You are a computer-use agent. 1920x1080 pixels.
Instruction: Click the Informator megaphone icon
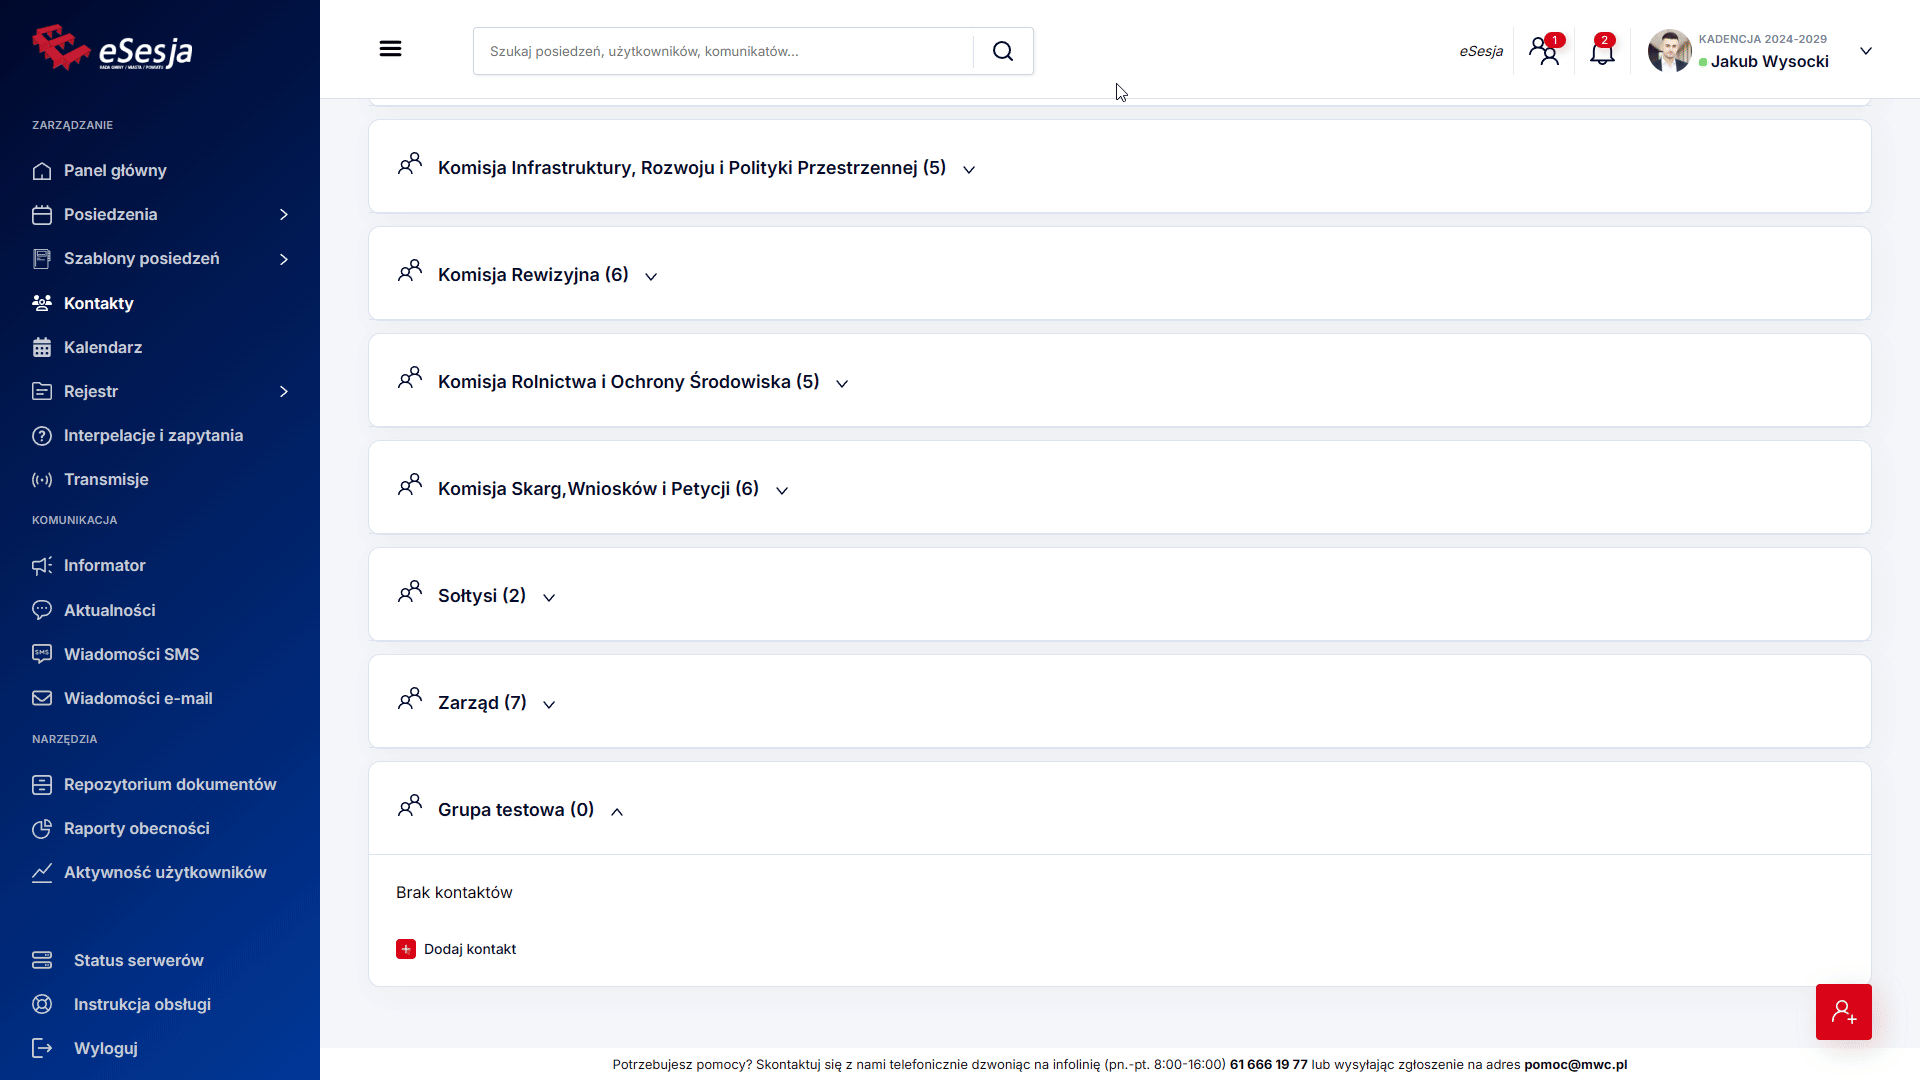42,566
